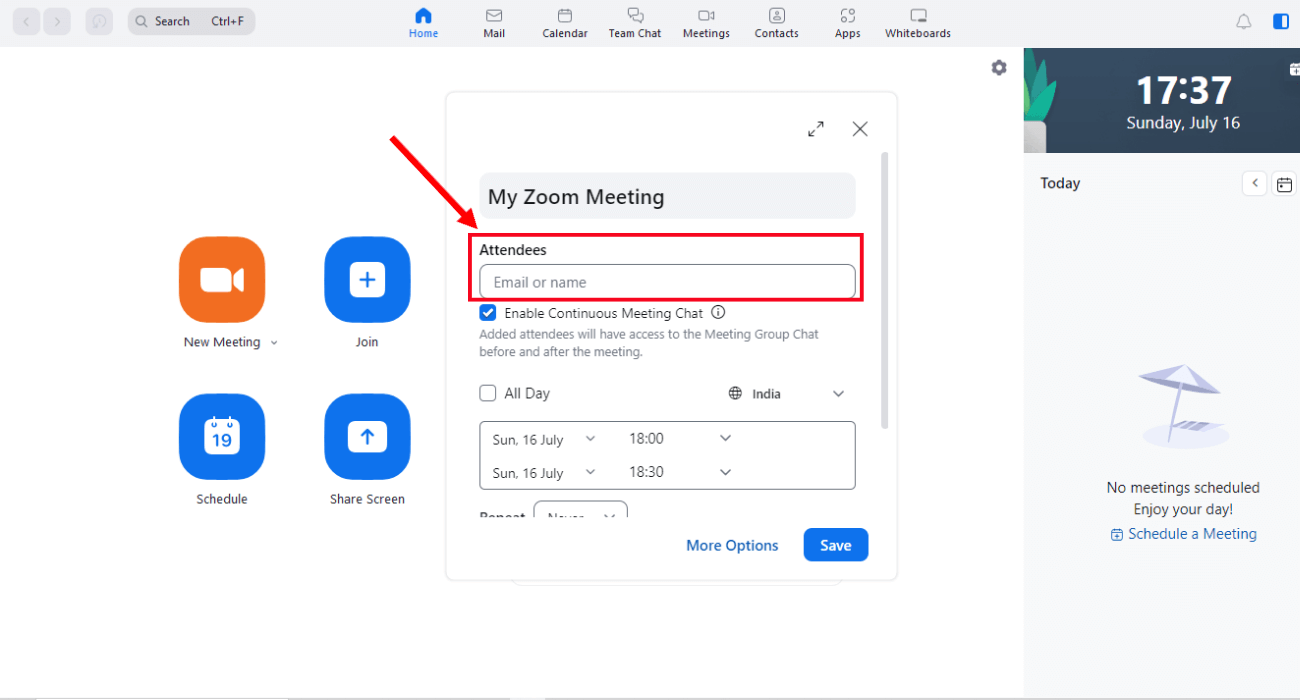Image resolution: width=1300 pixels, height=700 pixels.
Task: Open the Home tab
Action: click(x=423, y=23)
